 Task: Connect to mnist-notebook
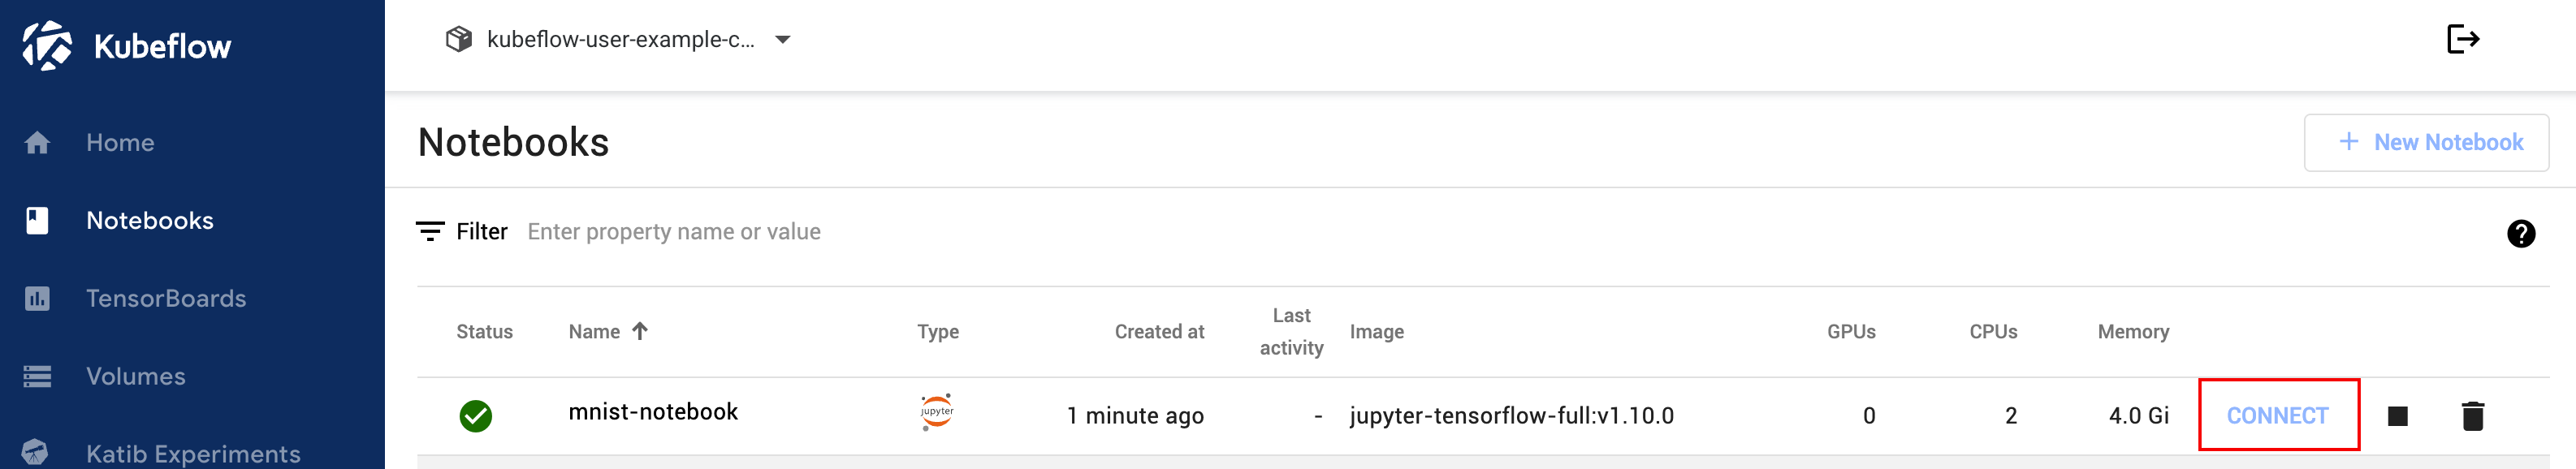point(2278,415)
